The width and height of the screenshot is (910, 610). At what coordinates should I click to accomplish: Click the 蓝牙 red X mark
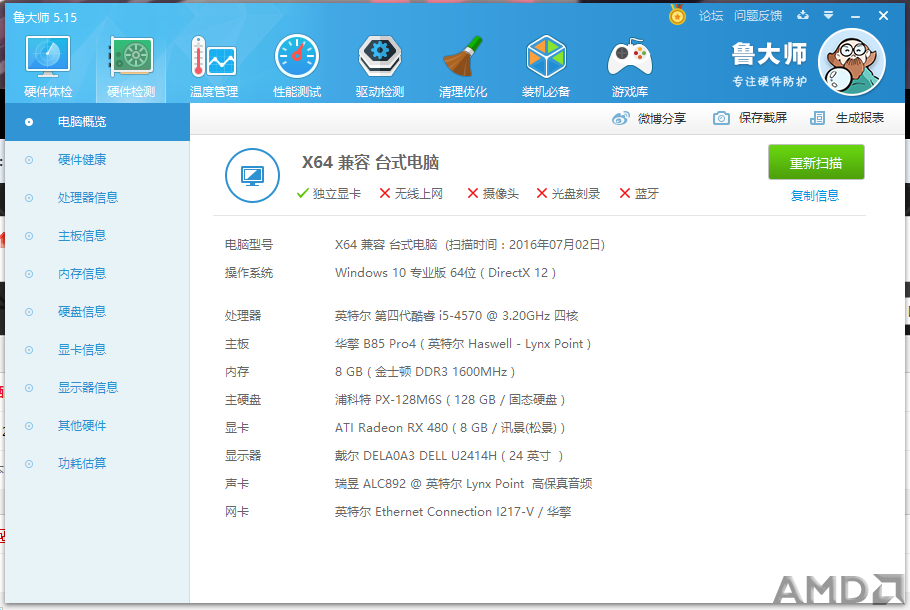point(624,193)
